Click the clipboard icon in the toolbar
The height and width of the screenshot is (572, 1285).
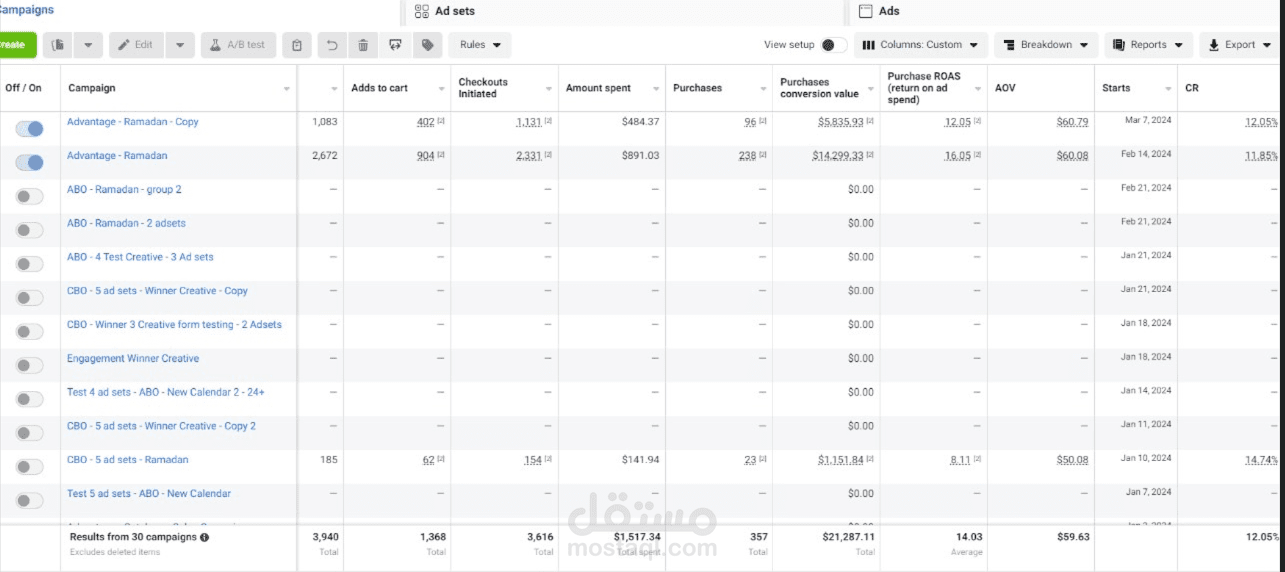(x=297, y=45)
